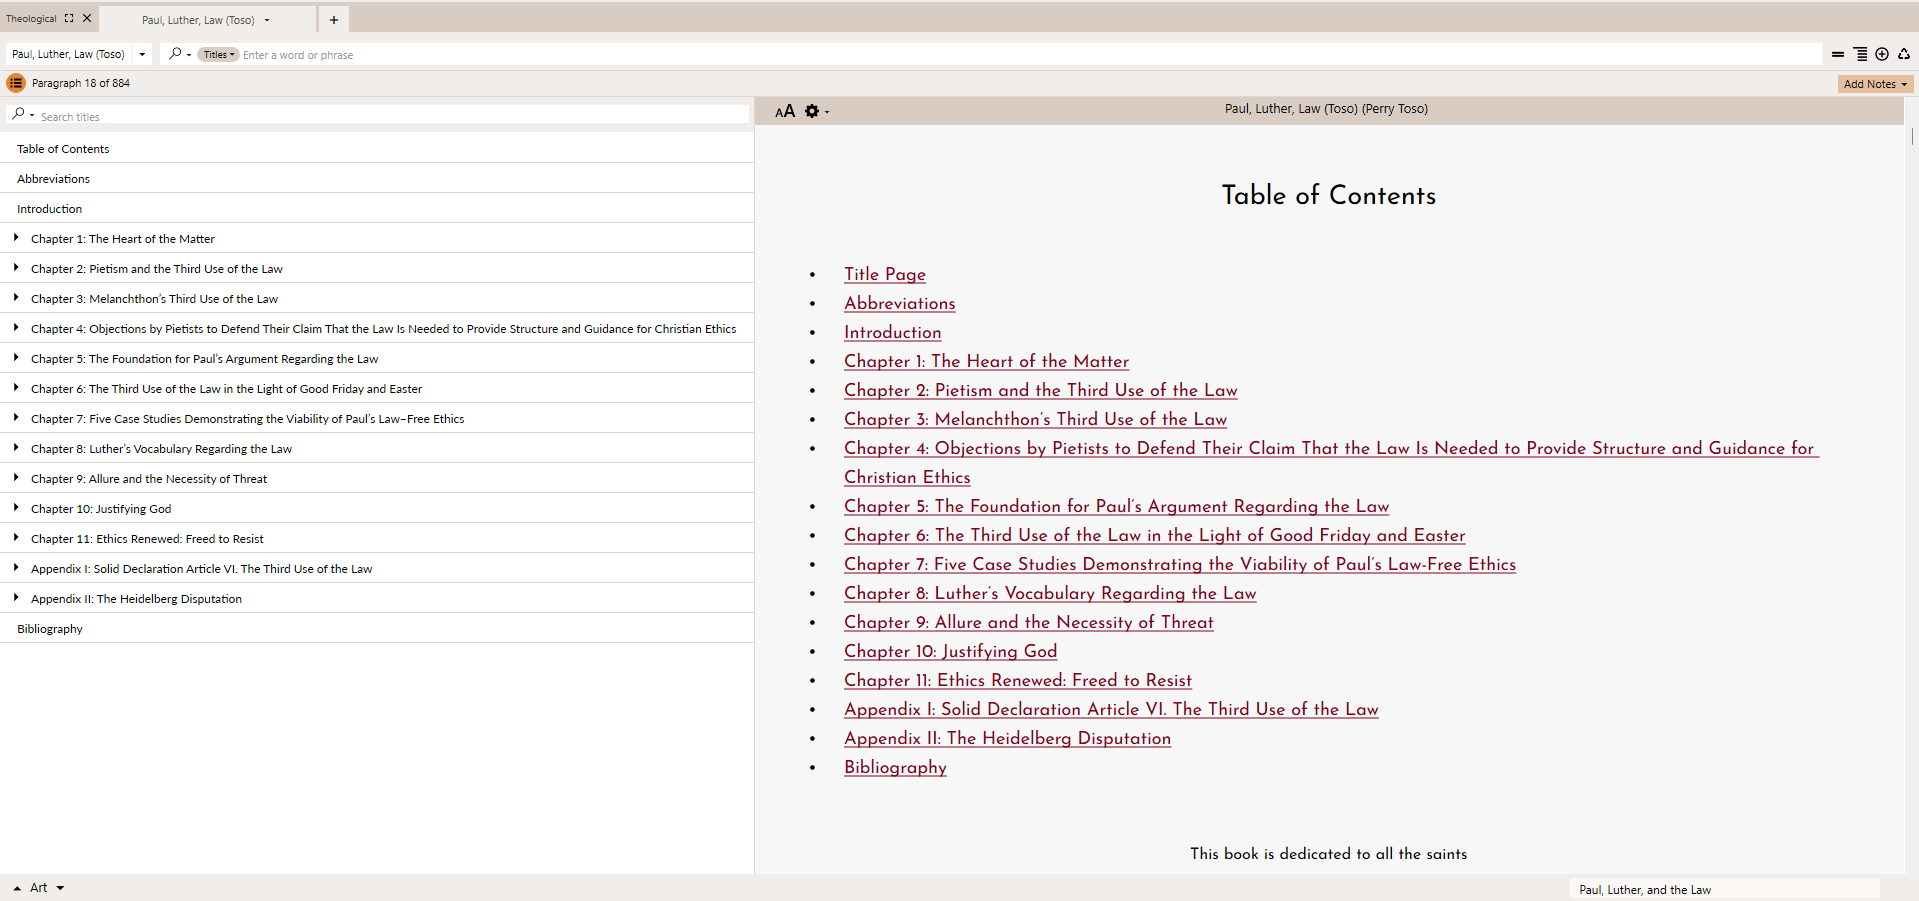
Task: Click the magnifier icon in Search titles box
Action: pyautogui.click(x=18, y=115)
